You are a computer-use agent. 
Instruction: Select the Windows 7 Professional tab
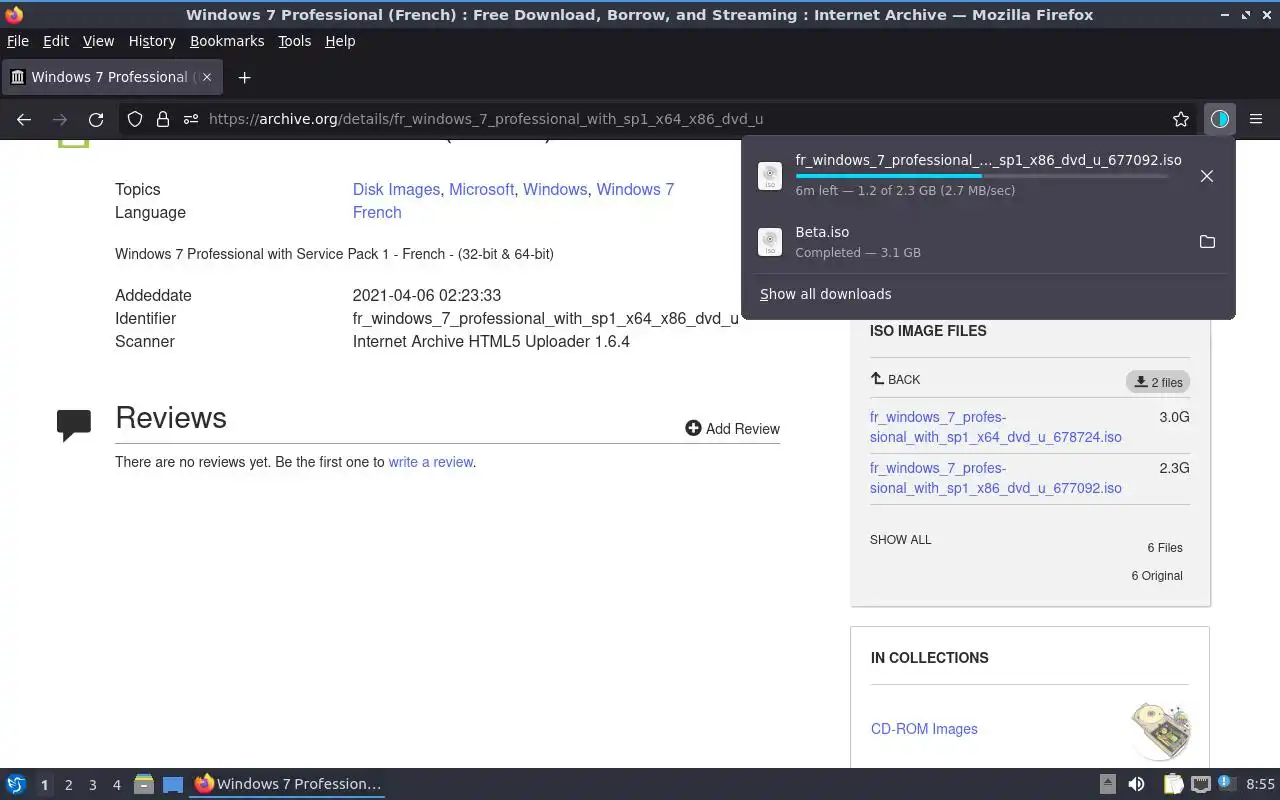tap(110, 77)
